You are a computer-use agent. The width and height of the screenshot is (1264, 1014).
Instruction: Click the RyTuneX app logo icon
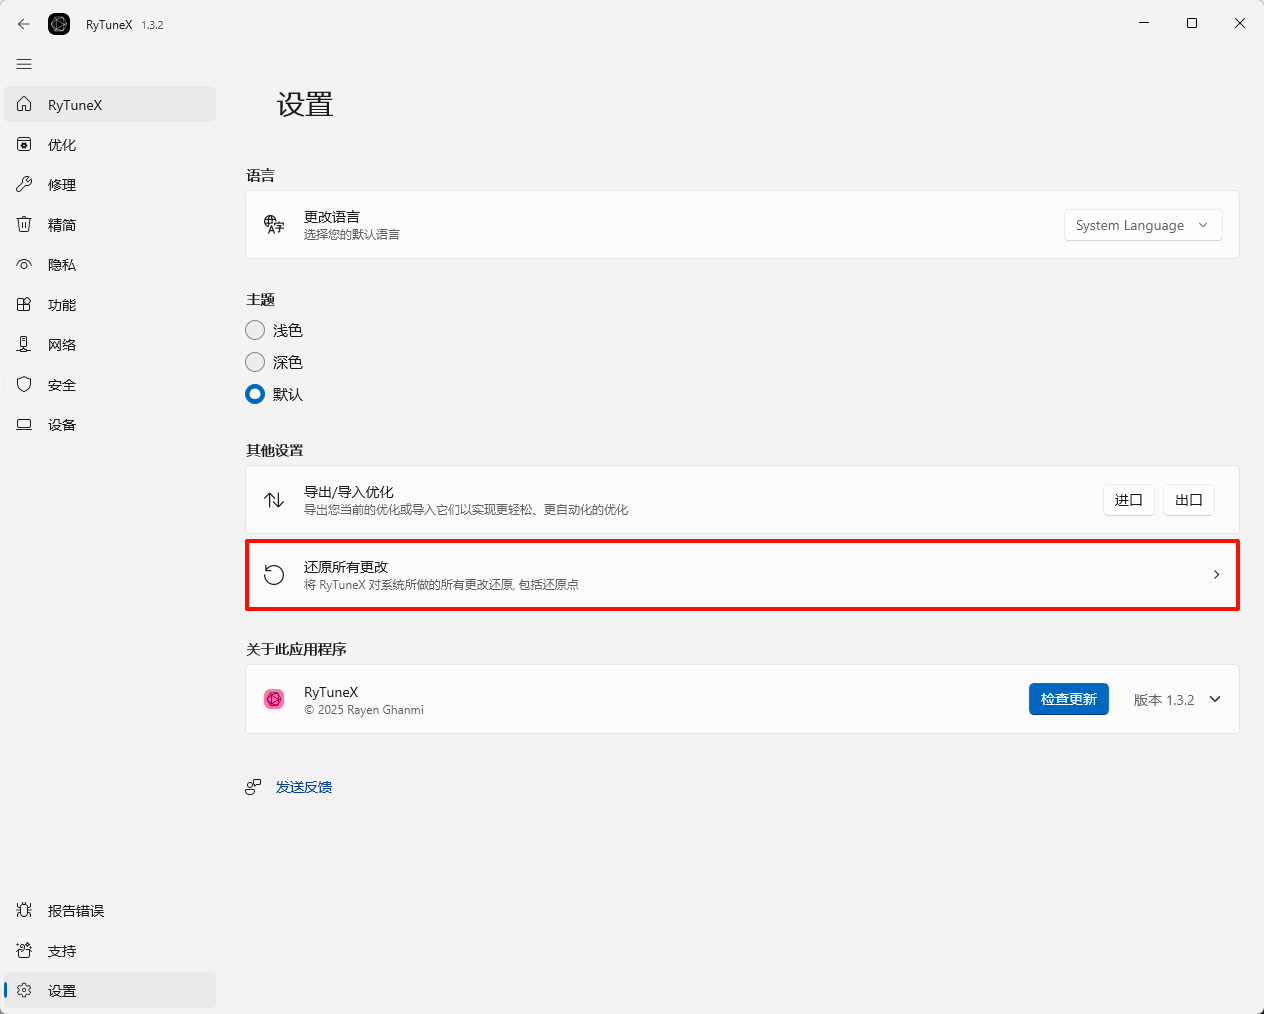point(59,24)
